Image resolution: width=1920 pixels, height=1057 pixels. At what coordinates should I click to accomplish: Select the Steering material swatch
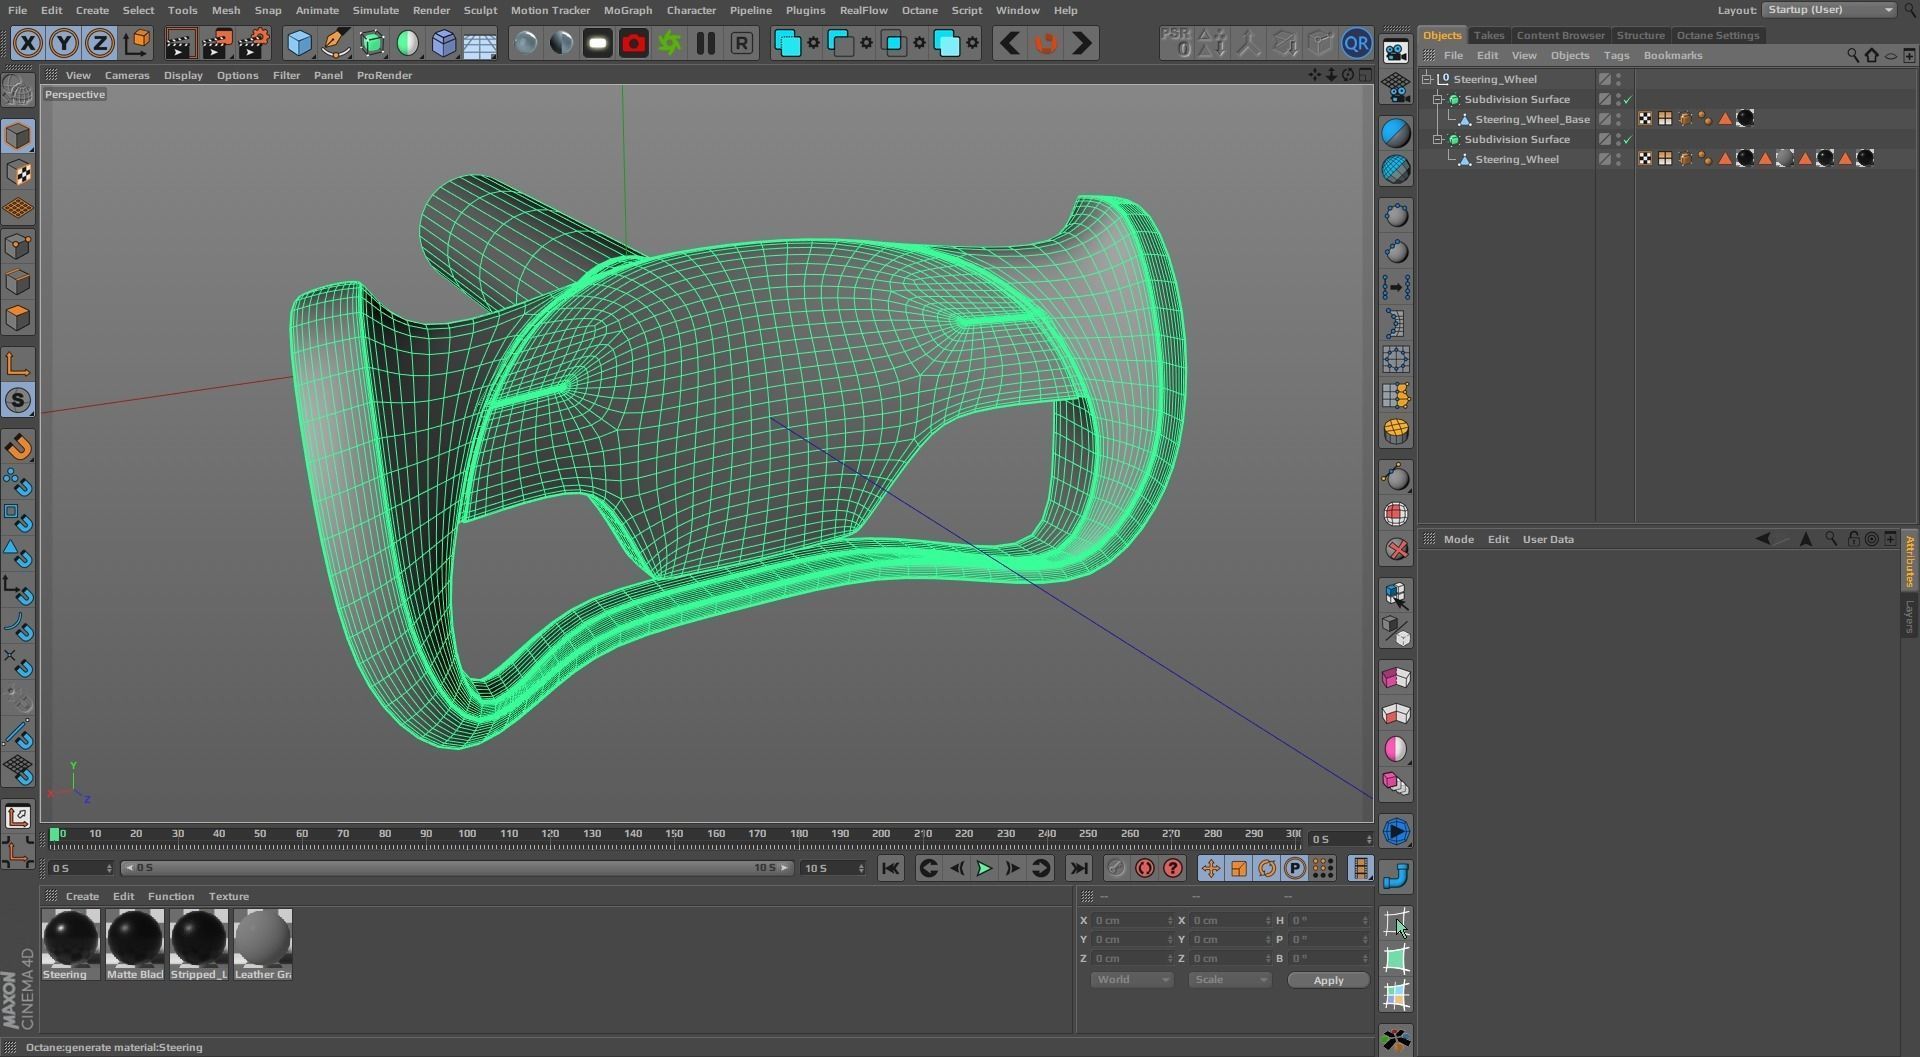tap(71, 944)
